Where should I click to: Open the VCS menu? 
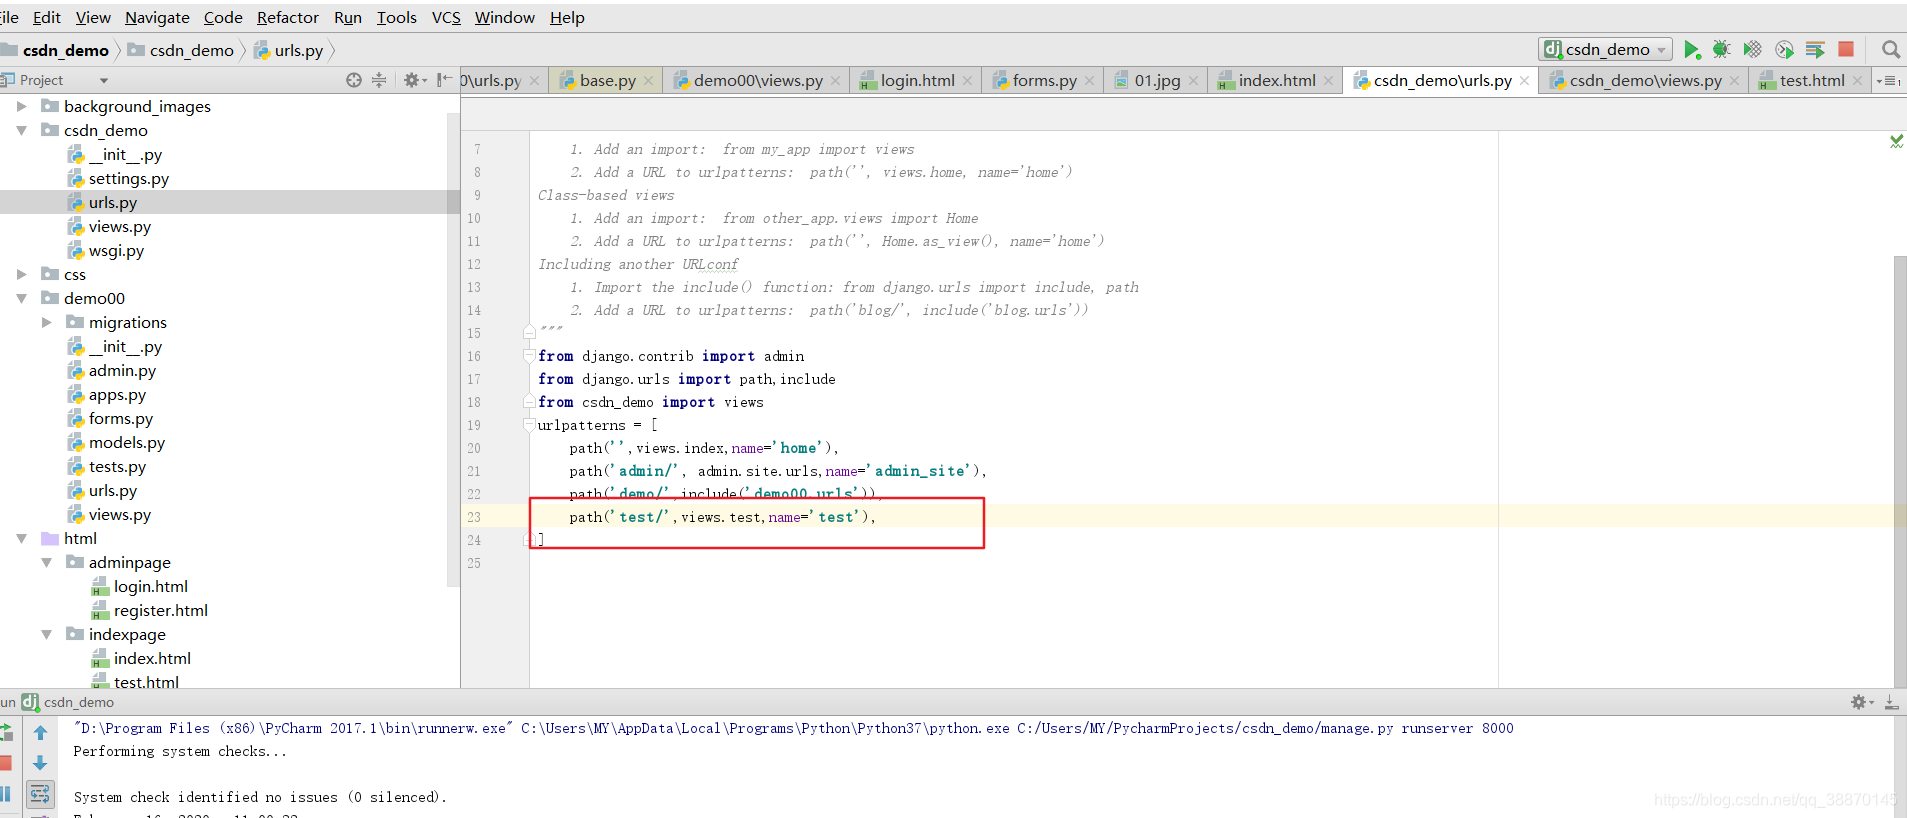coord(446,17)
